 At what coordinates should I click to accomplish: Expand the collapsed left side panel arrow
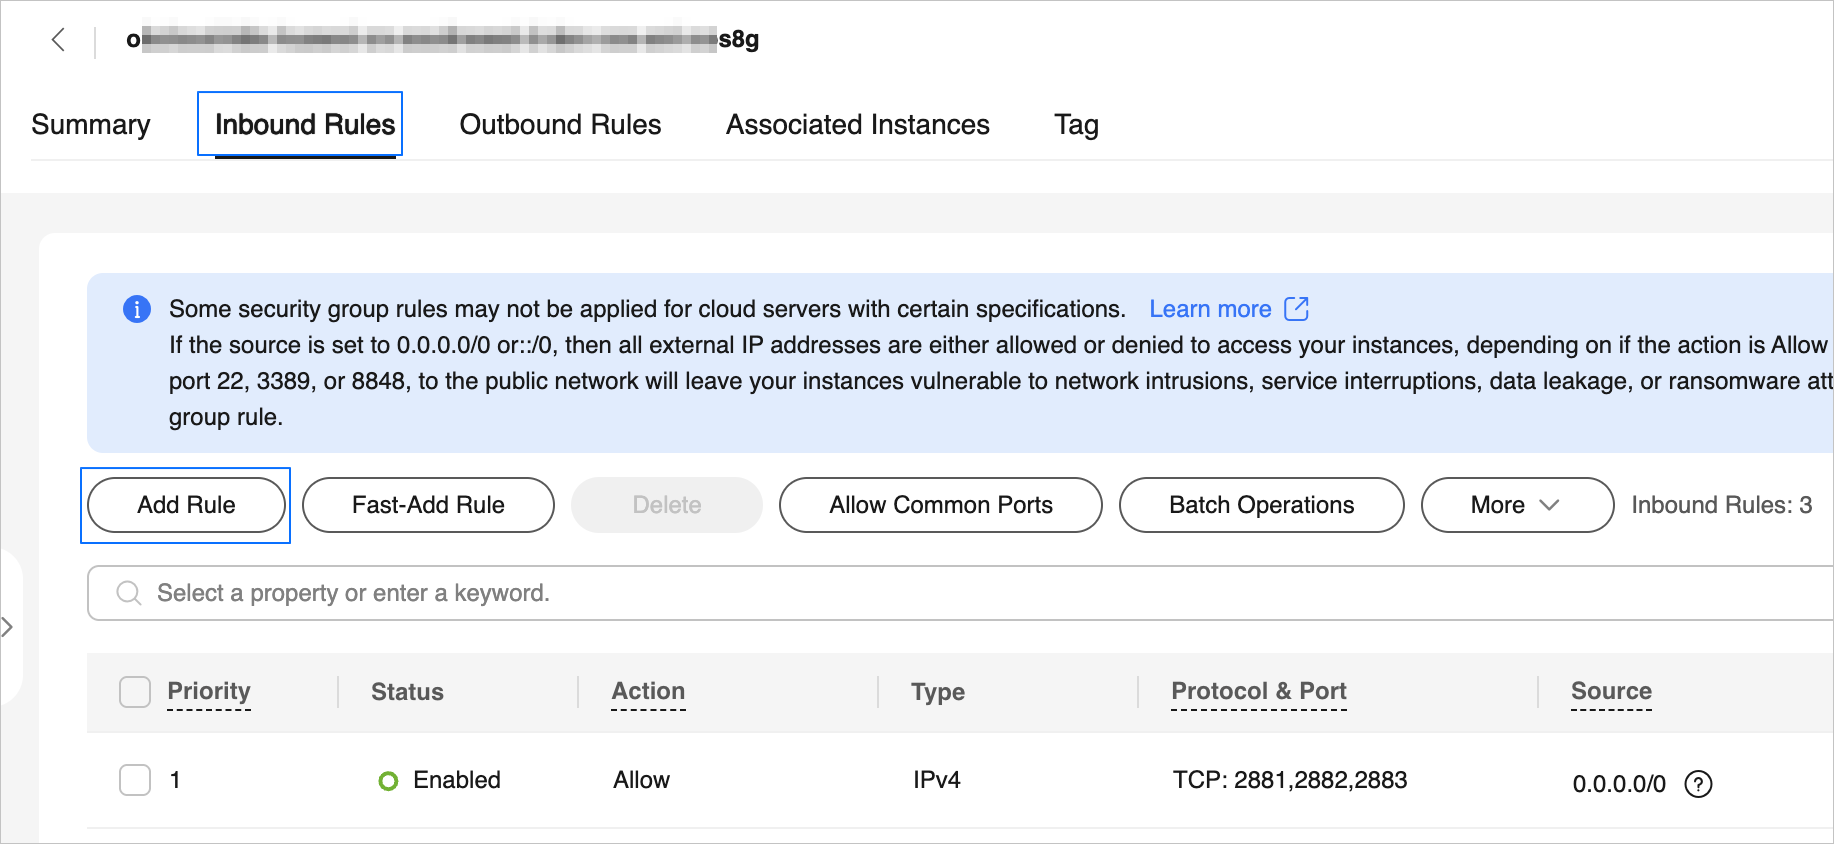[x=8, y=627]
